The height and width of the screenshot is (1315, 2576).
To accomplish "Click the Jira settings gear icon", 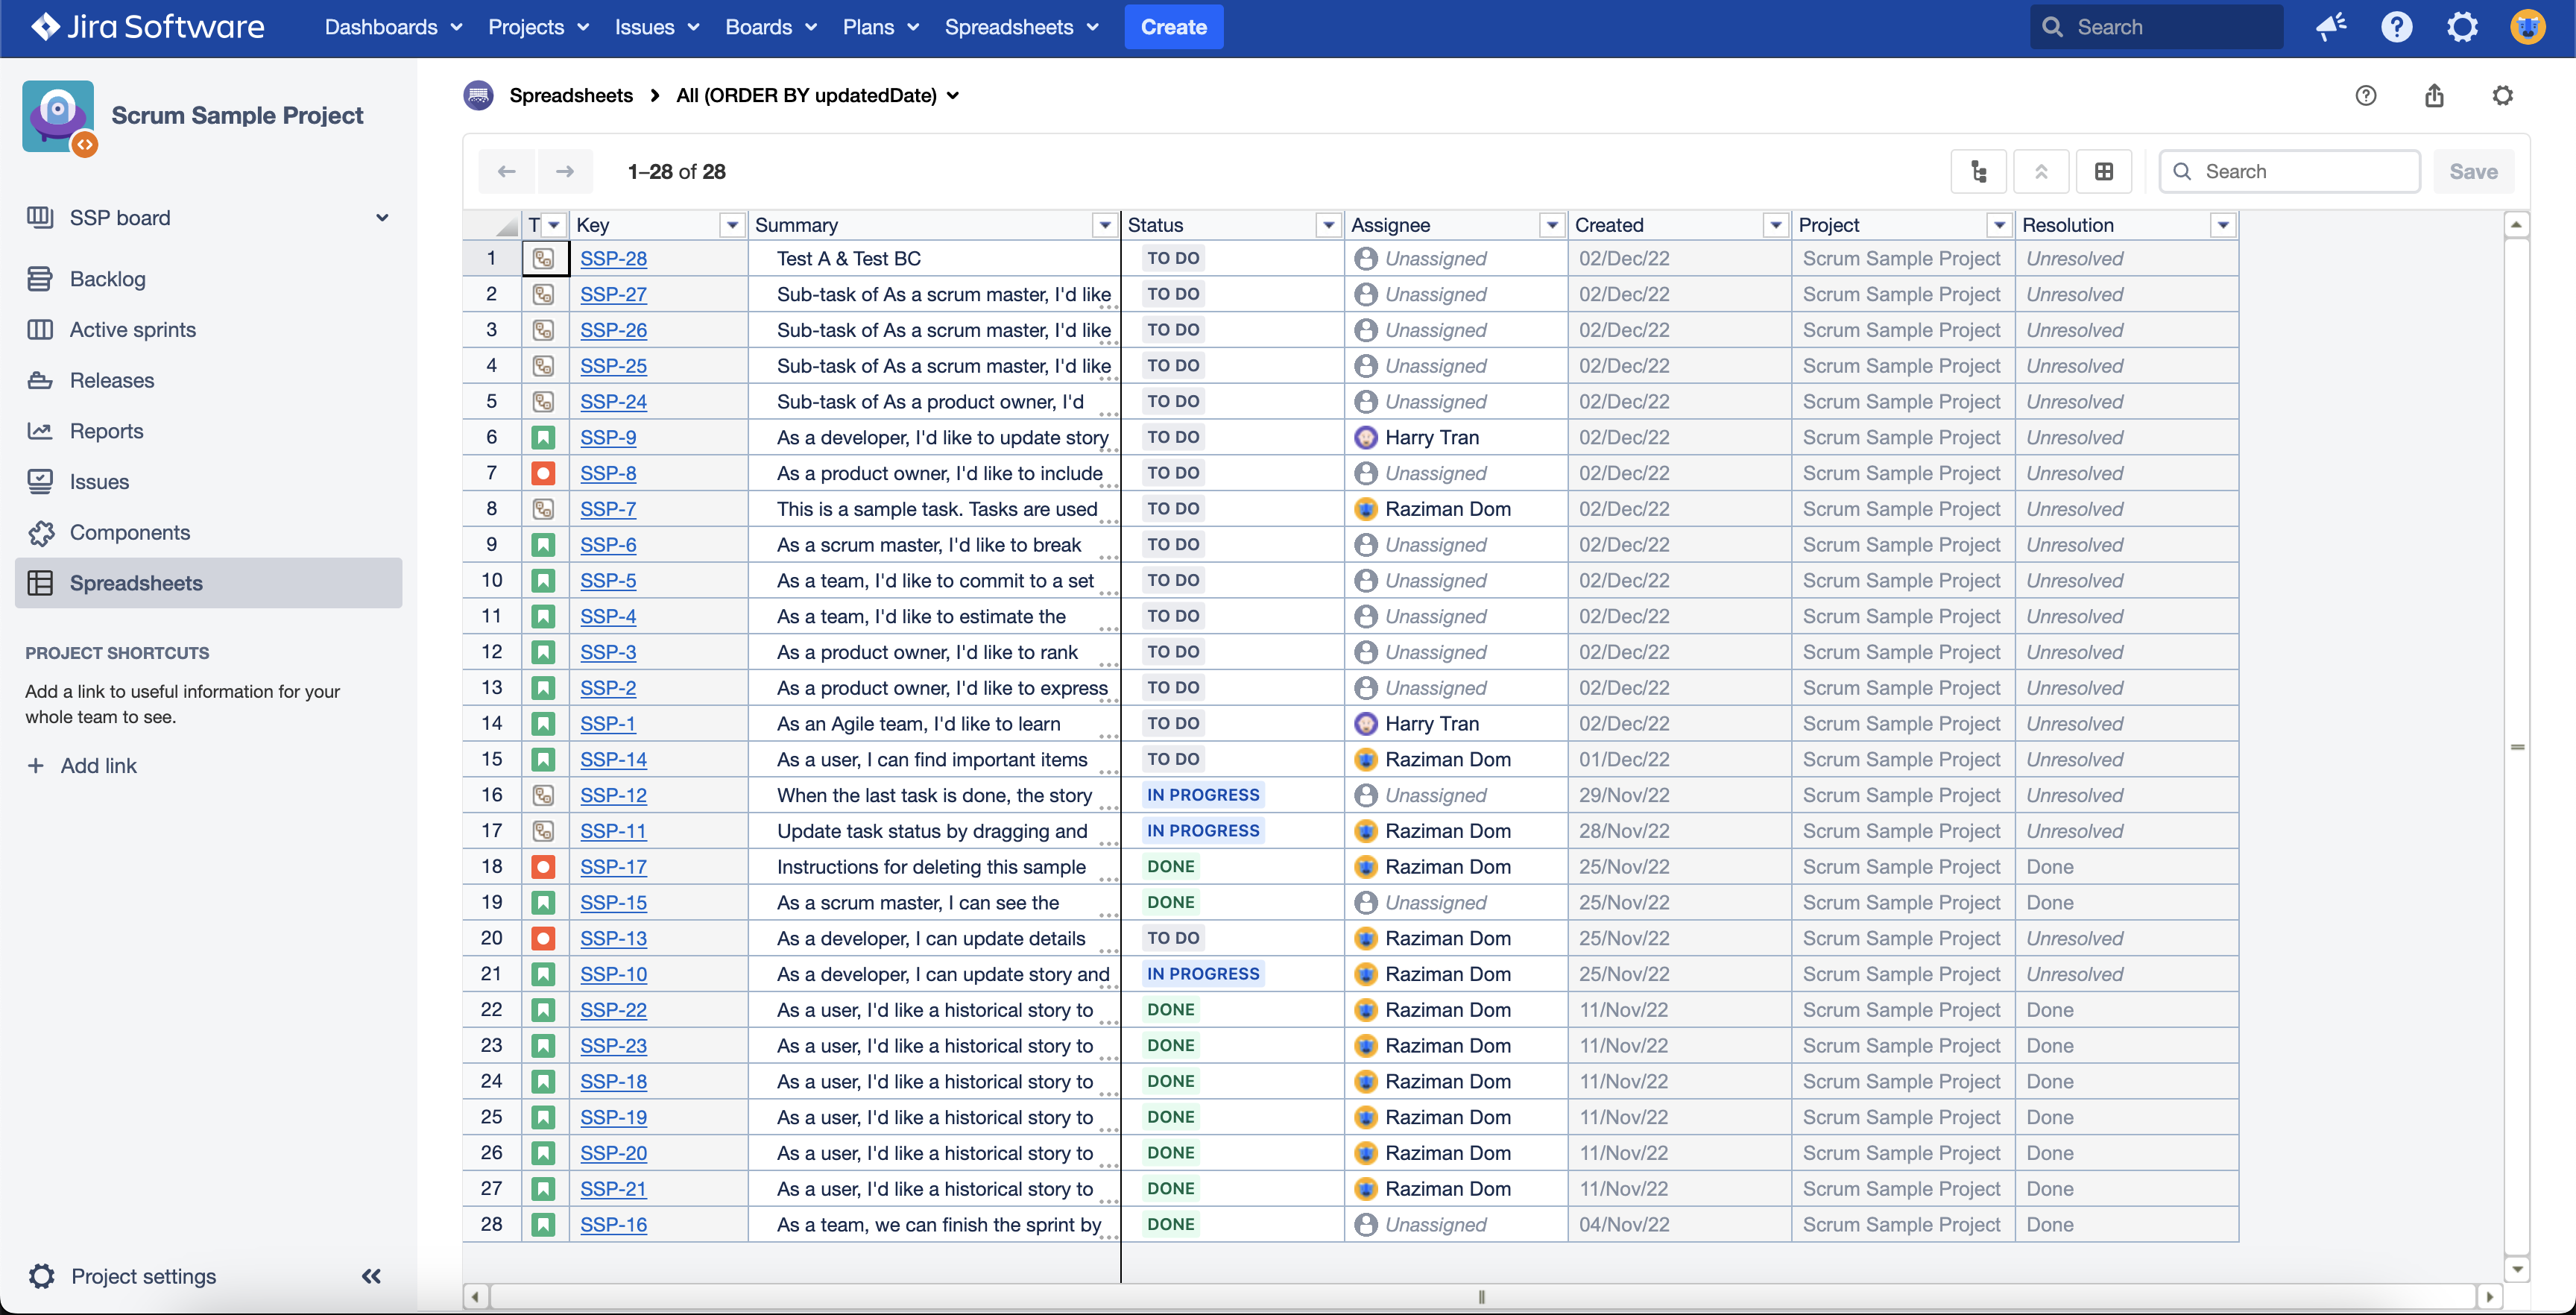I will [2462, 26].
